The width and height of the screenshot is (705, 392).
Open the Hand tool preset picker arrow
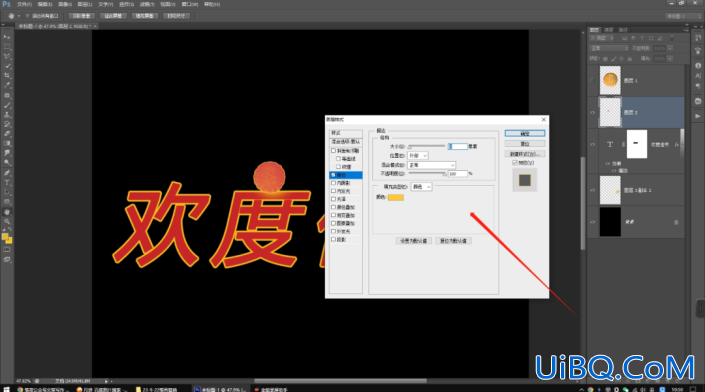point(18,16)
